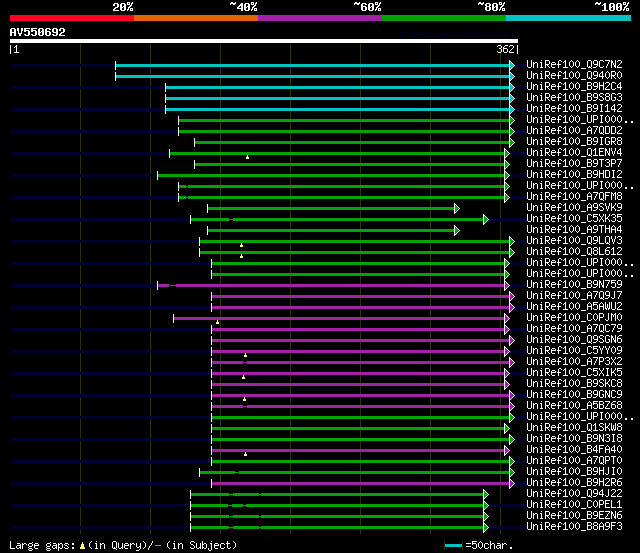
Task: Click the white start tick of UniRef100_Q940R0 alignment
Action: pyautogui.click(x=116, y=76)
